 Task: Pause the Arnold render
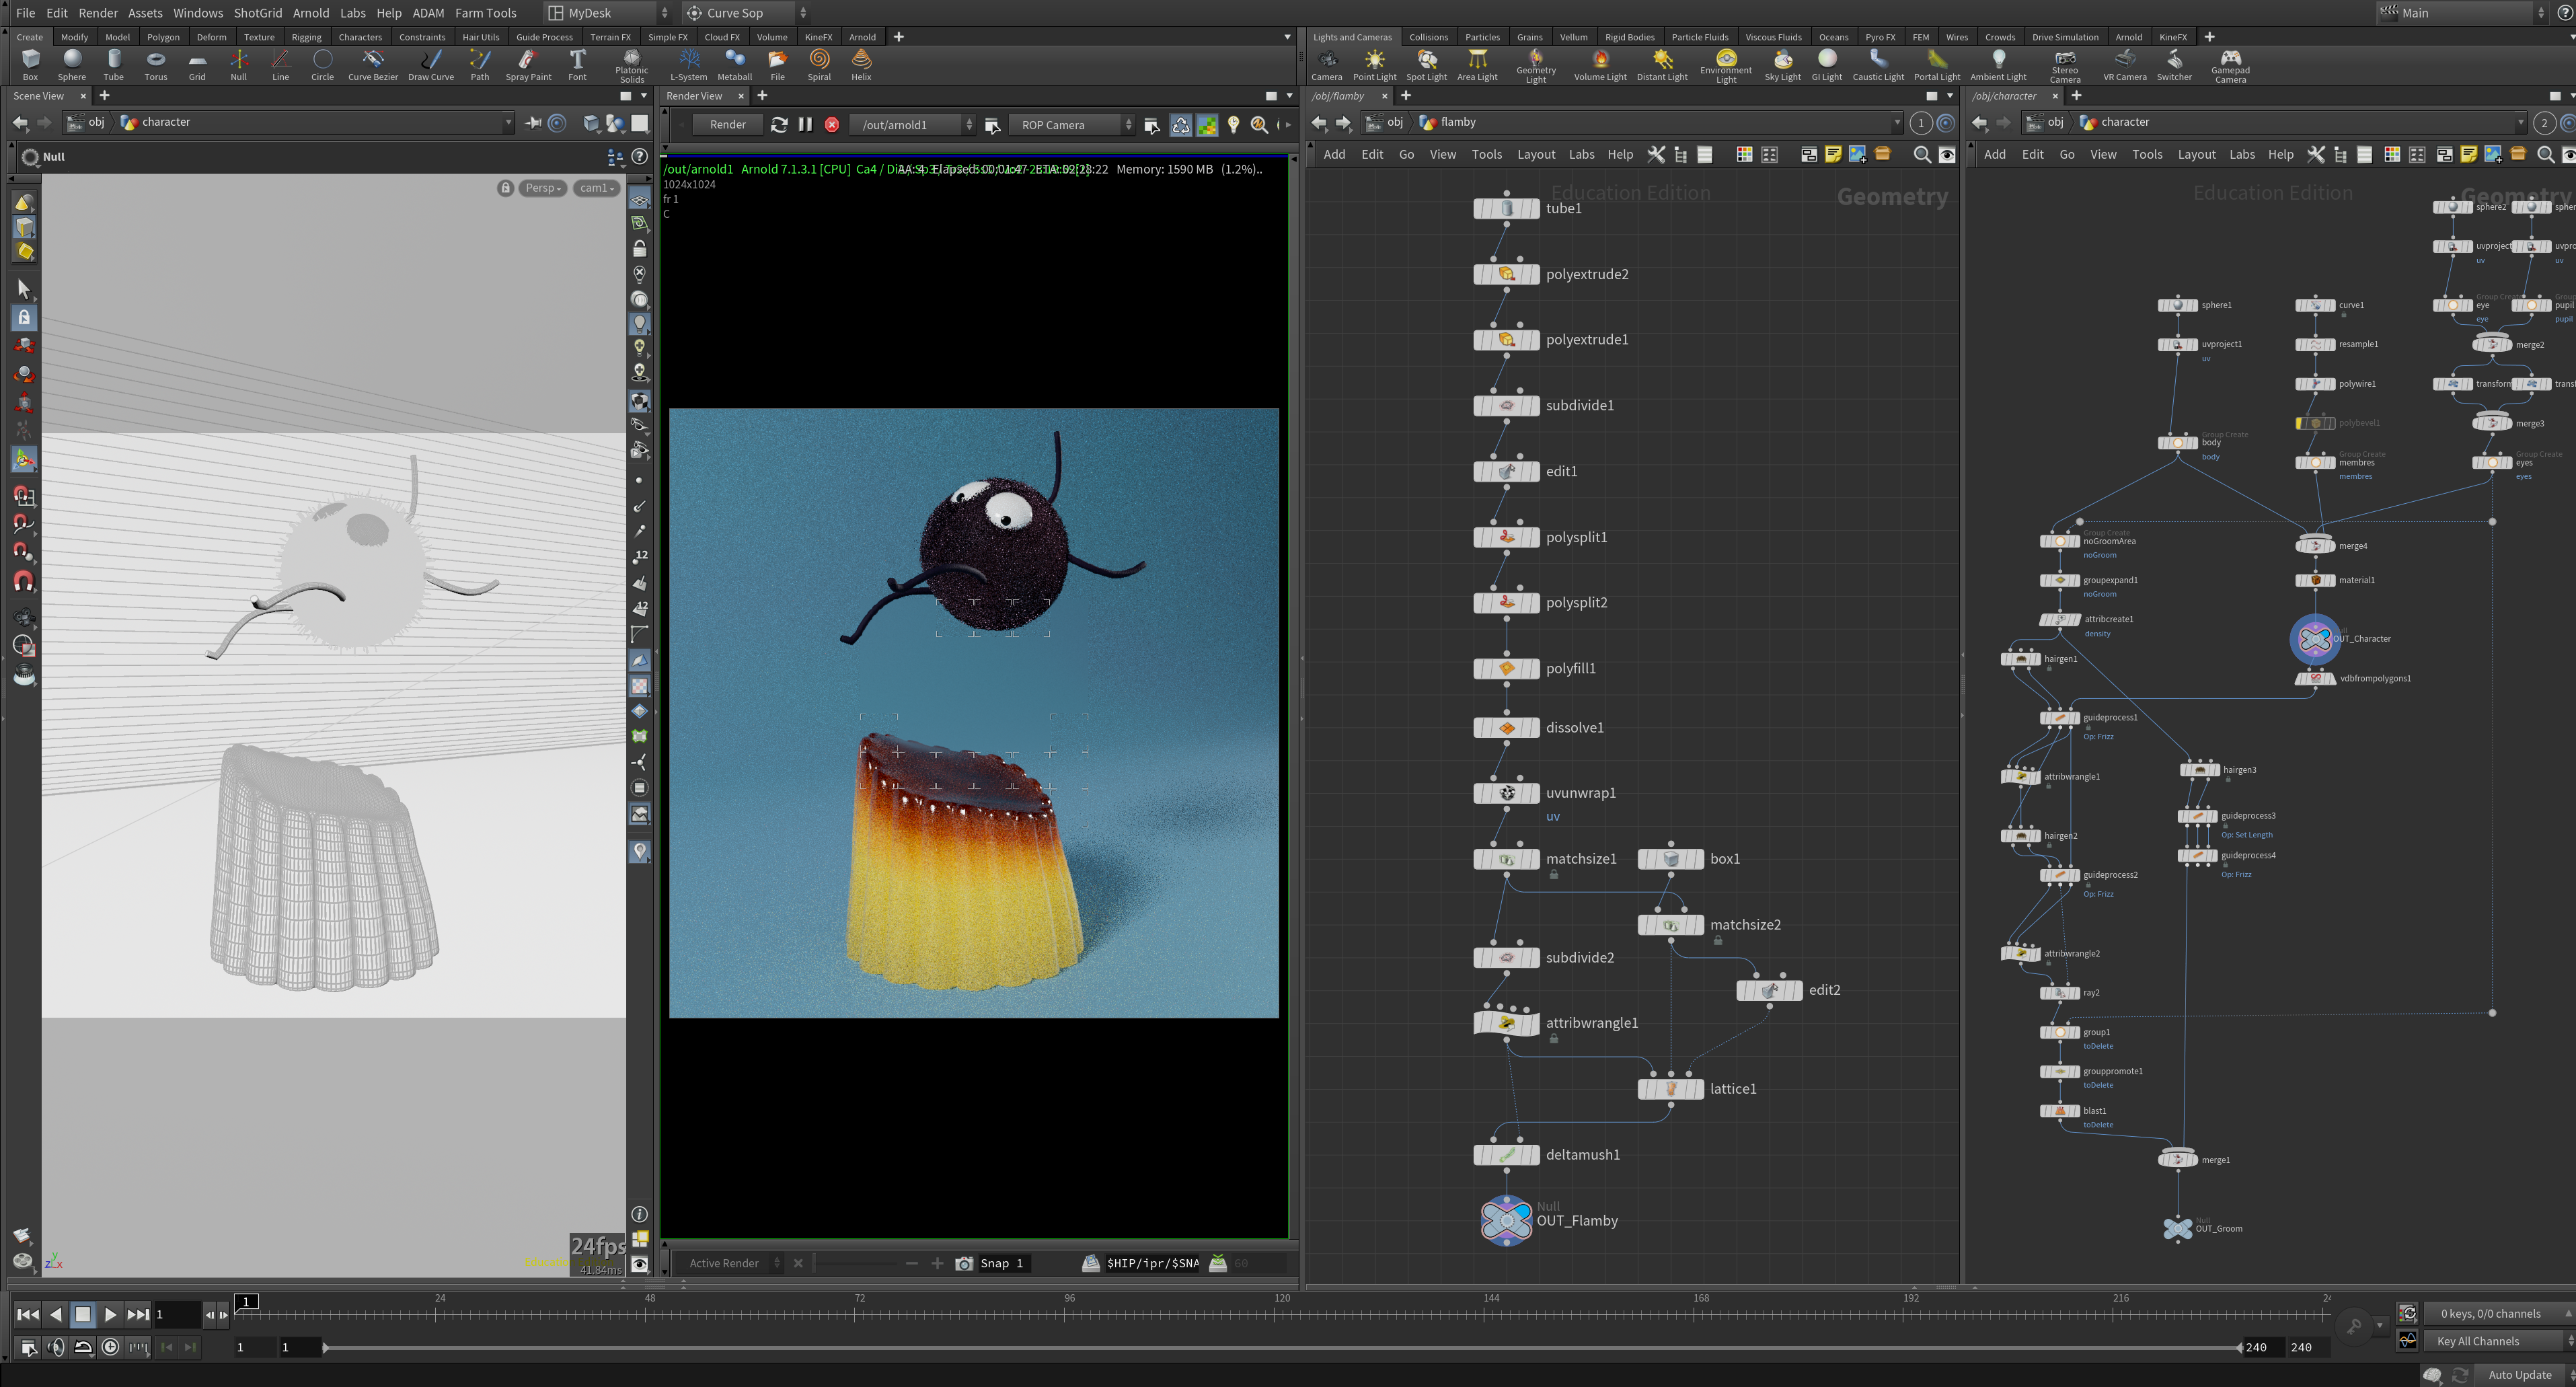click(x=805, y=125)
